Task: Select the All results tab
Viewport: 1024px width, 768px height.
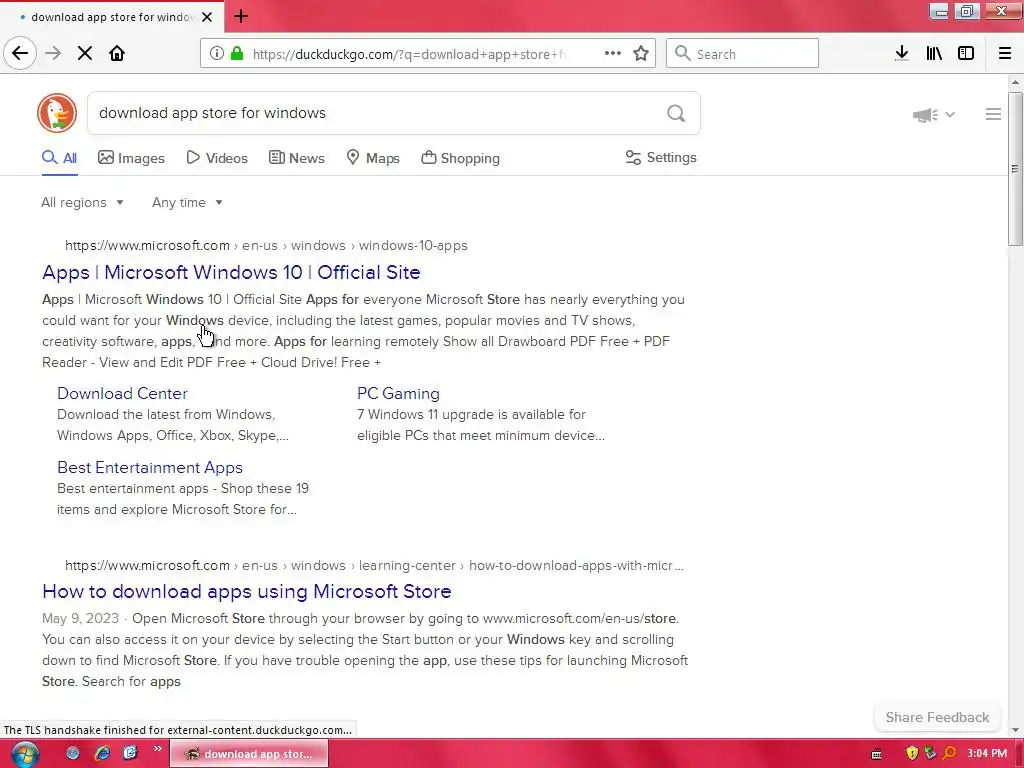Action: (x=59, y=158)
